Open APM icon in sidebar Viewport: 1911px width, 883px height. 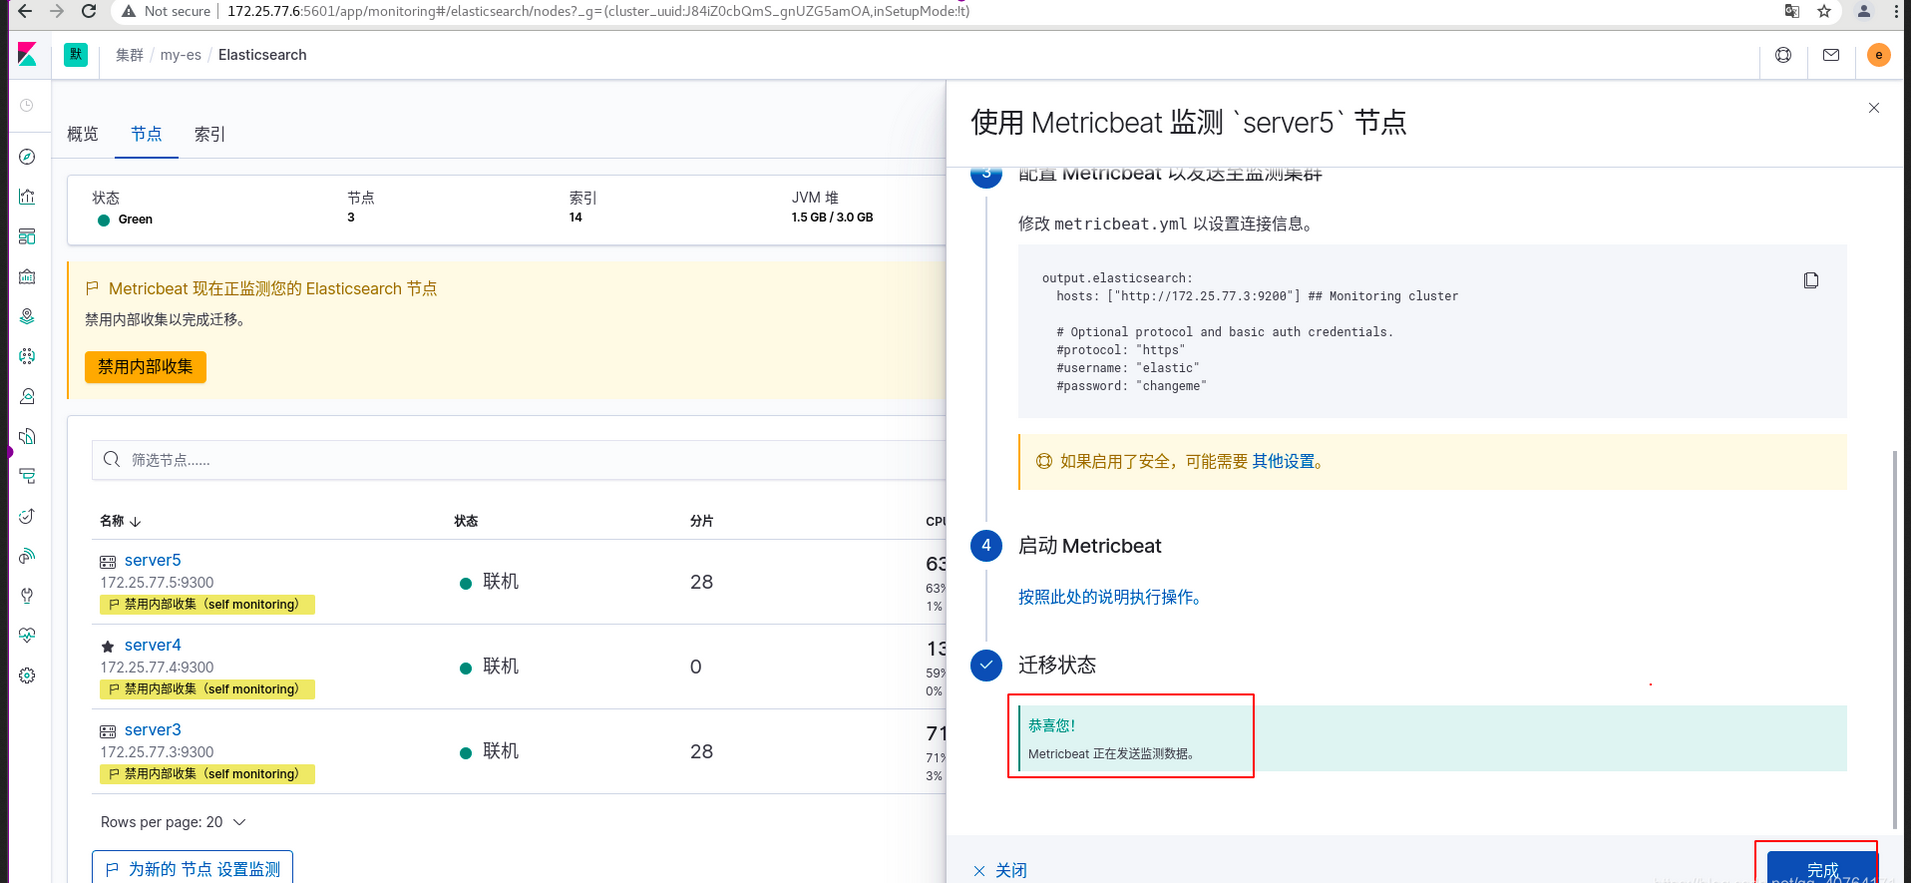[x=27, y=477]
